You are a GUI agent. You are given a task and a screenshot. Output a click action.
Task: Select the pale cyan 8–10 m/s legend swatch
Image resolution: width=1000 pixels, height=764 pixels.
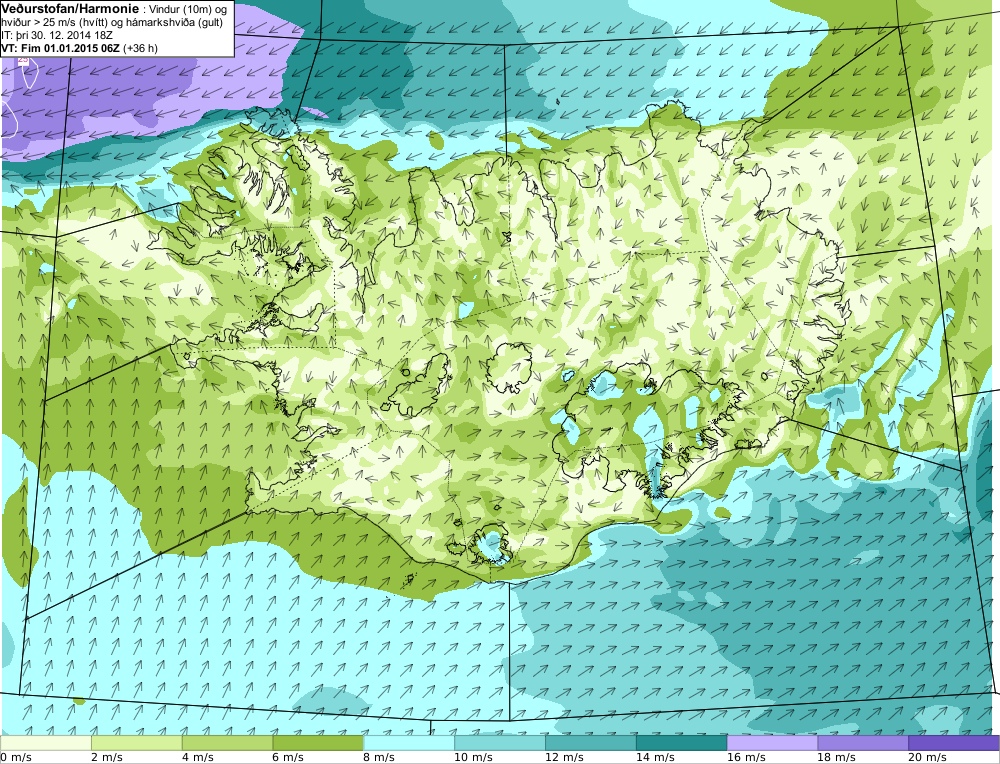point(409,743)
